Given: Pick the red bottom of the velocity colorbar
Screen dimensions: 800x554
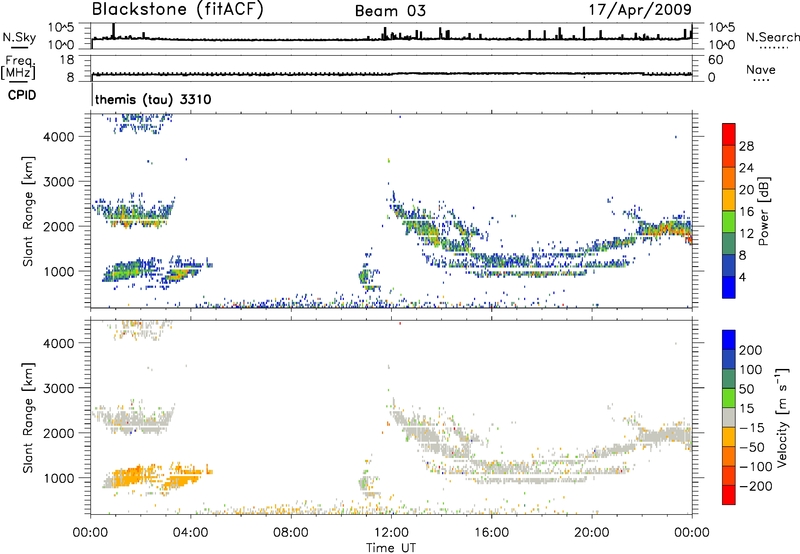Looking at the screenshot, I should click(729, 495).
